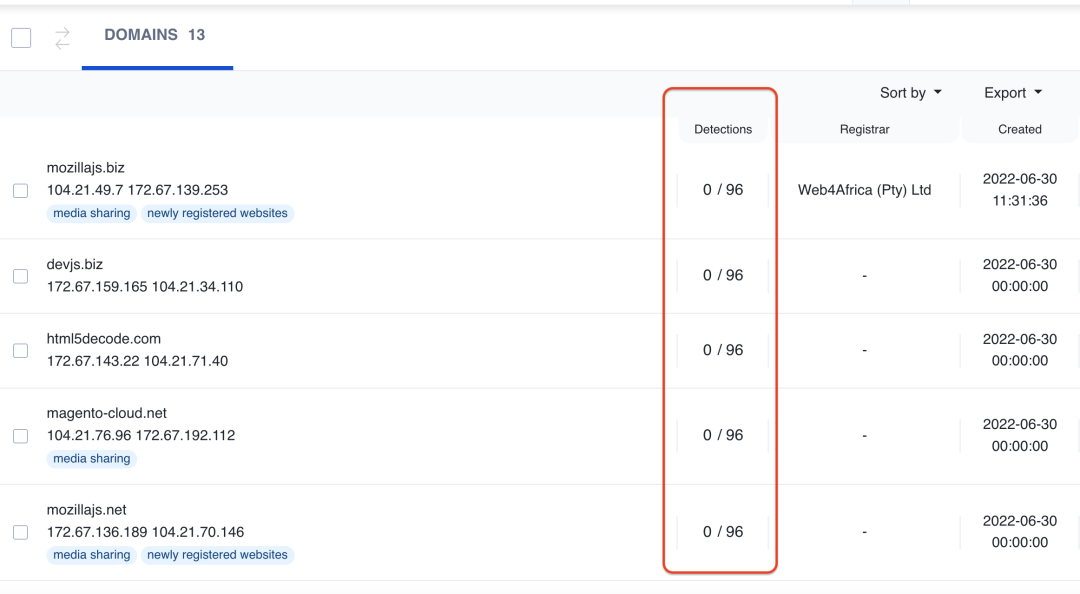Screen dimensions: 1080x594
Task: Click the media sharing tag under magento-cloud.net
Action: 92,459
